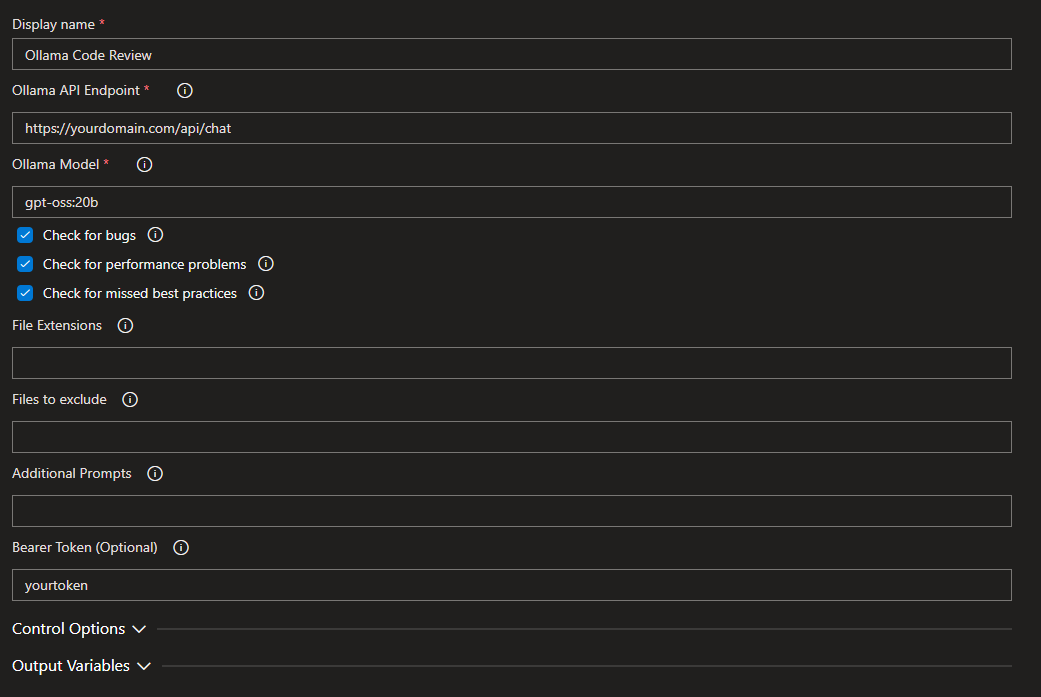Click the info icon beside Ollama Model
The image size is (1041, 697).
pyautogui.click(x=144, y=164)
